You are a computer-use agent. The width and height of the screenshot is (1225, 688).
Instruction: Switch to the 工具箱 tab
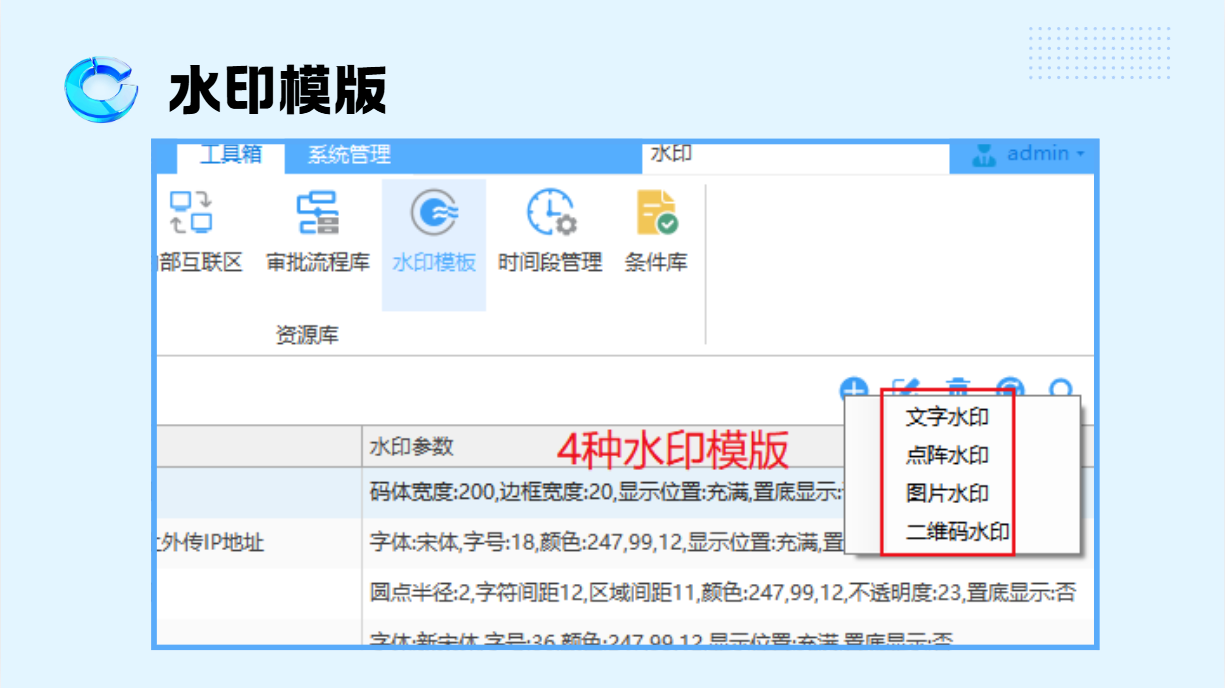[x=231, y=155]
